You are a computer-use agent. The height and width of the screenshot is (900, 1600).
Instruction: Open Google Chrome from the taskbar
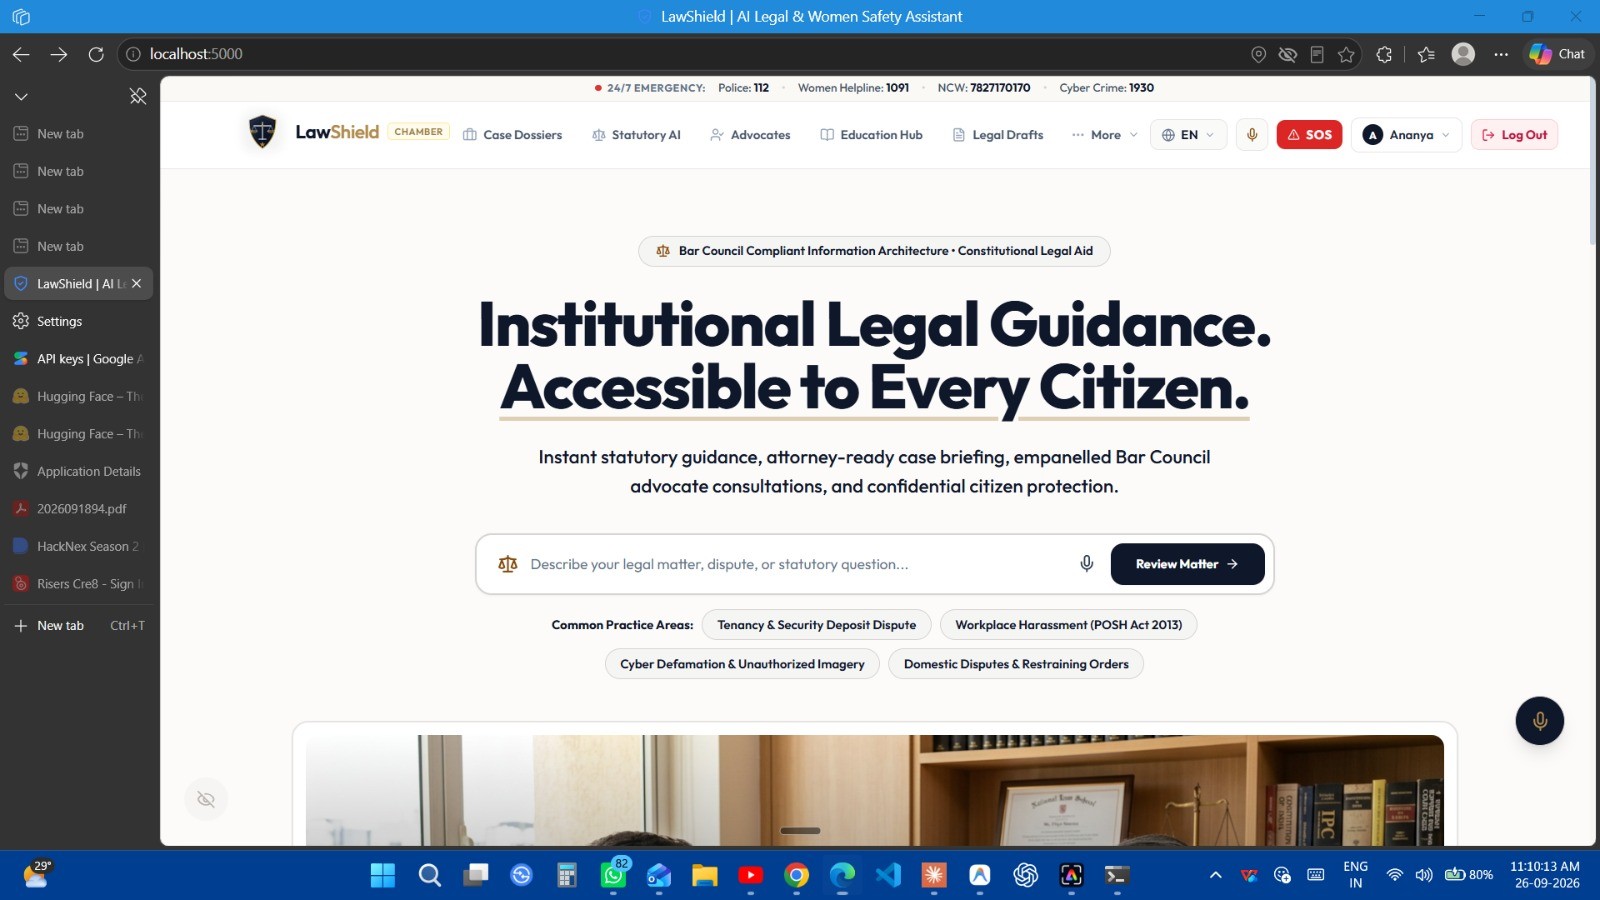797,875
